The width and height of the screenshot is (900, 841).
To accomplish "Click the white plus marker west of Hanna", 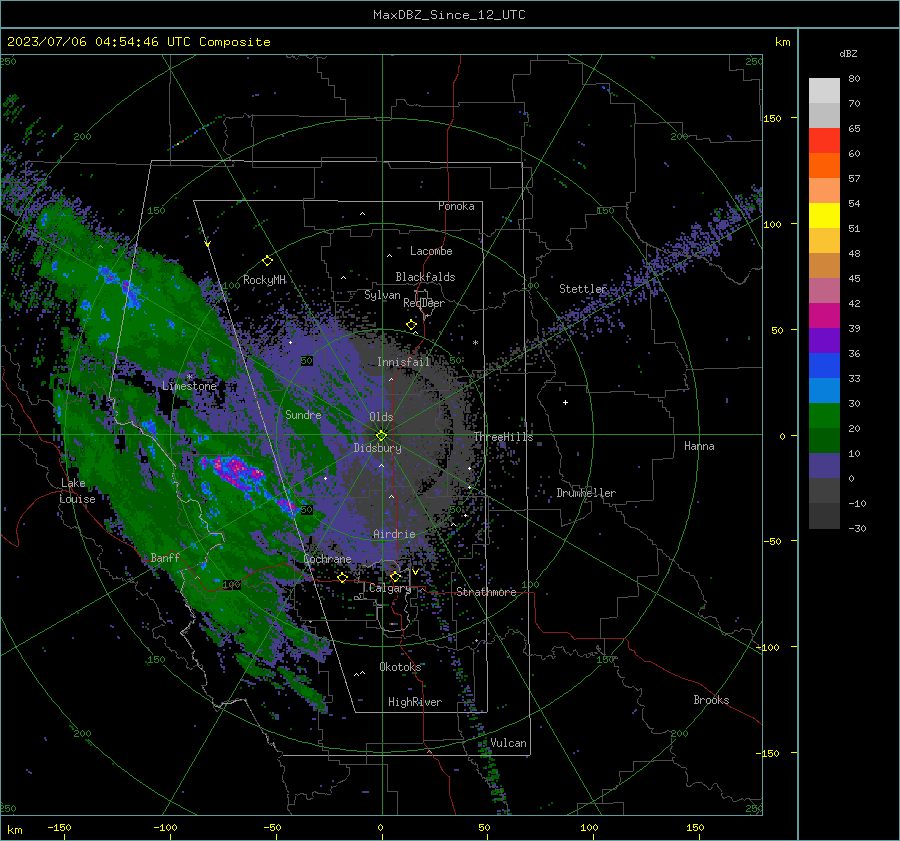I will point(565,402).
